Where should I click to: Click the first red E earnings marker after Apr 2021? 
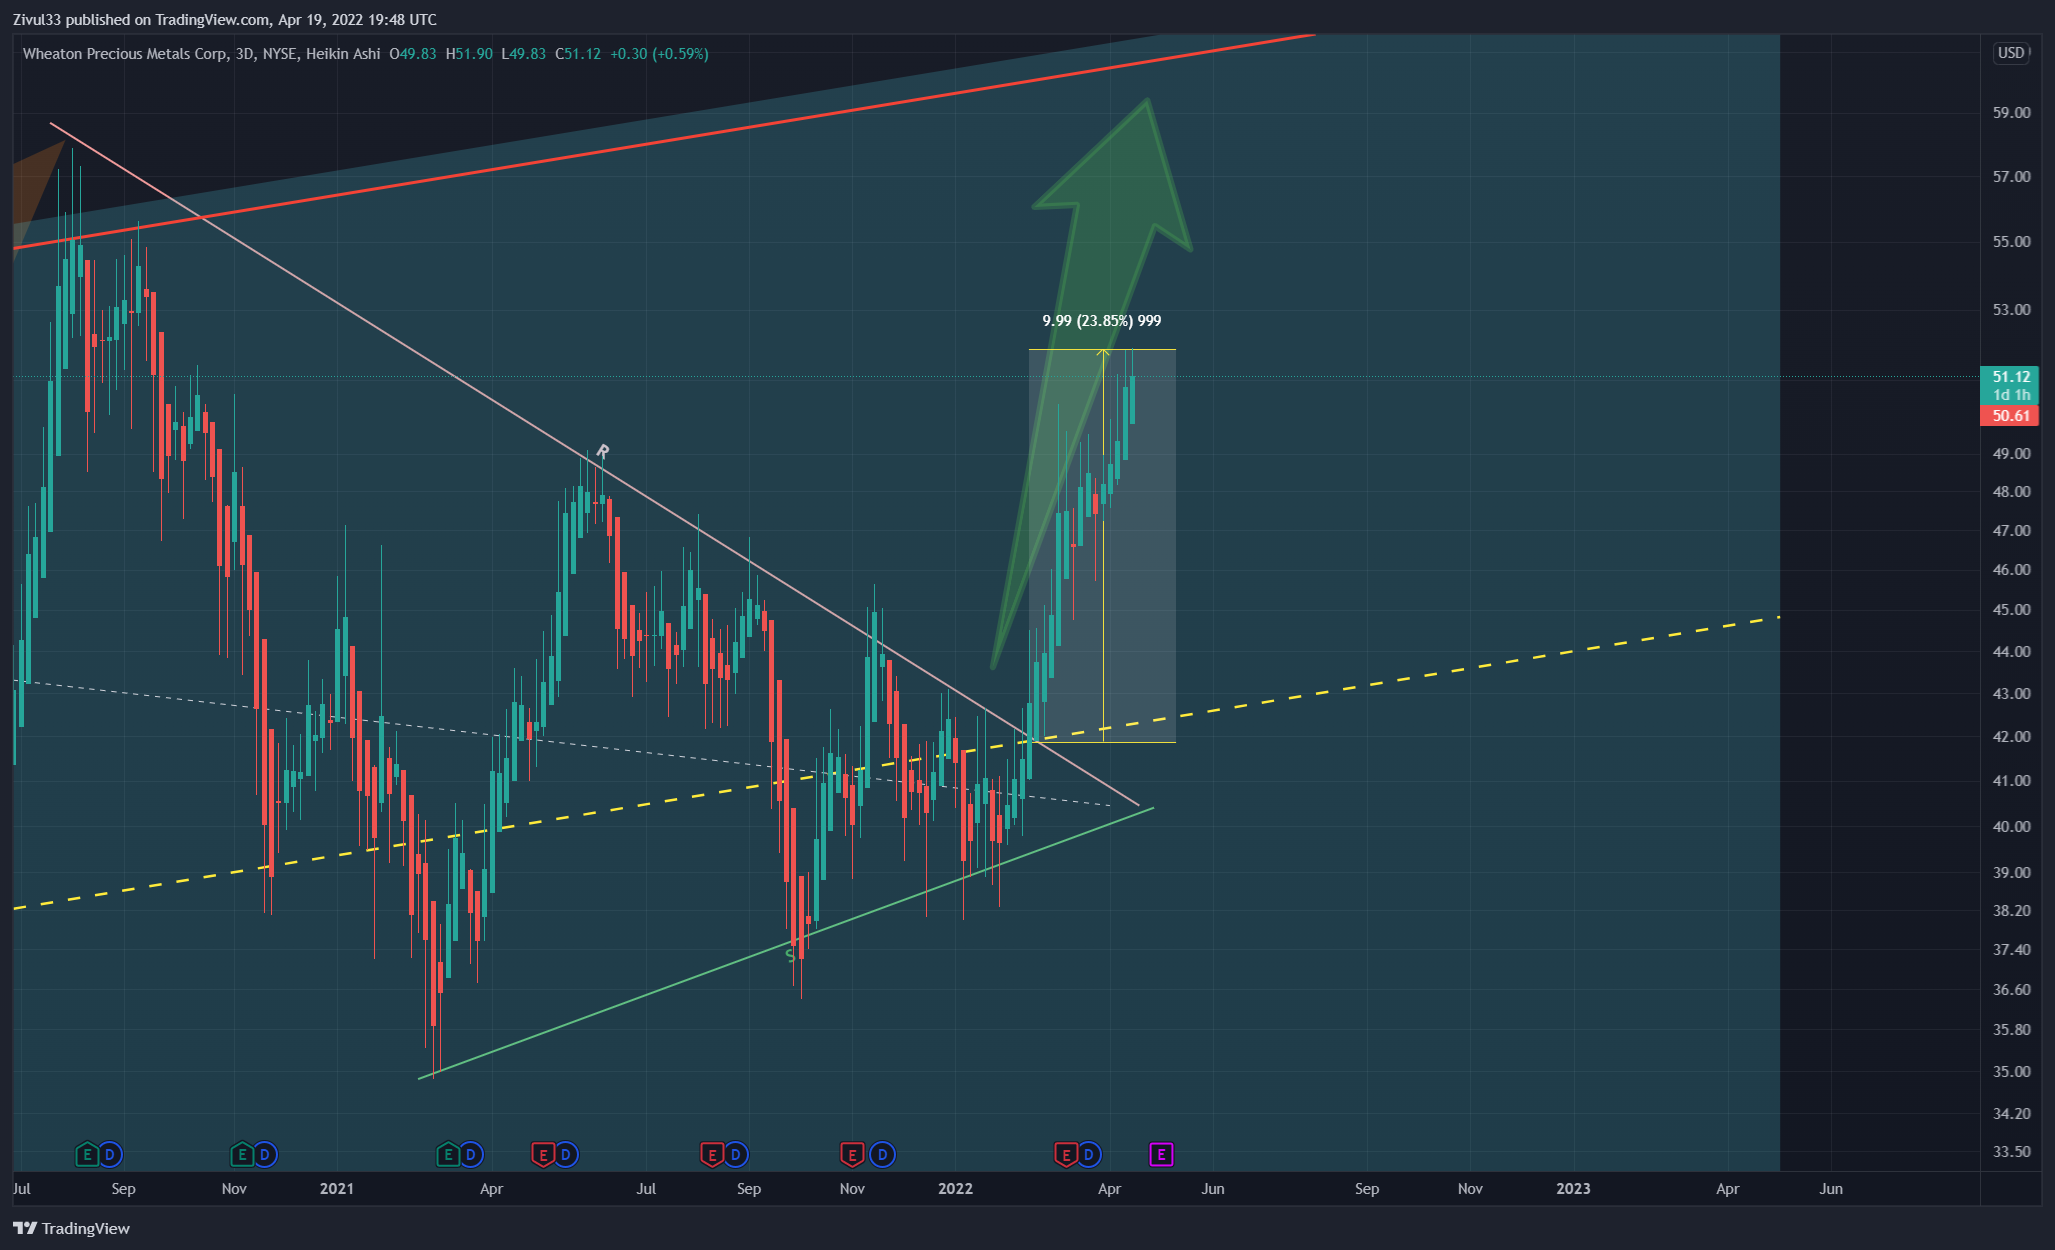click(x=542, y=1155)
